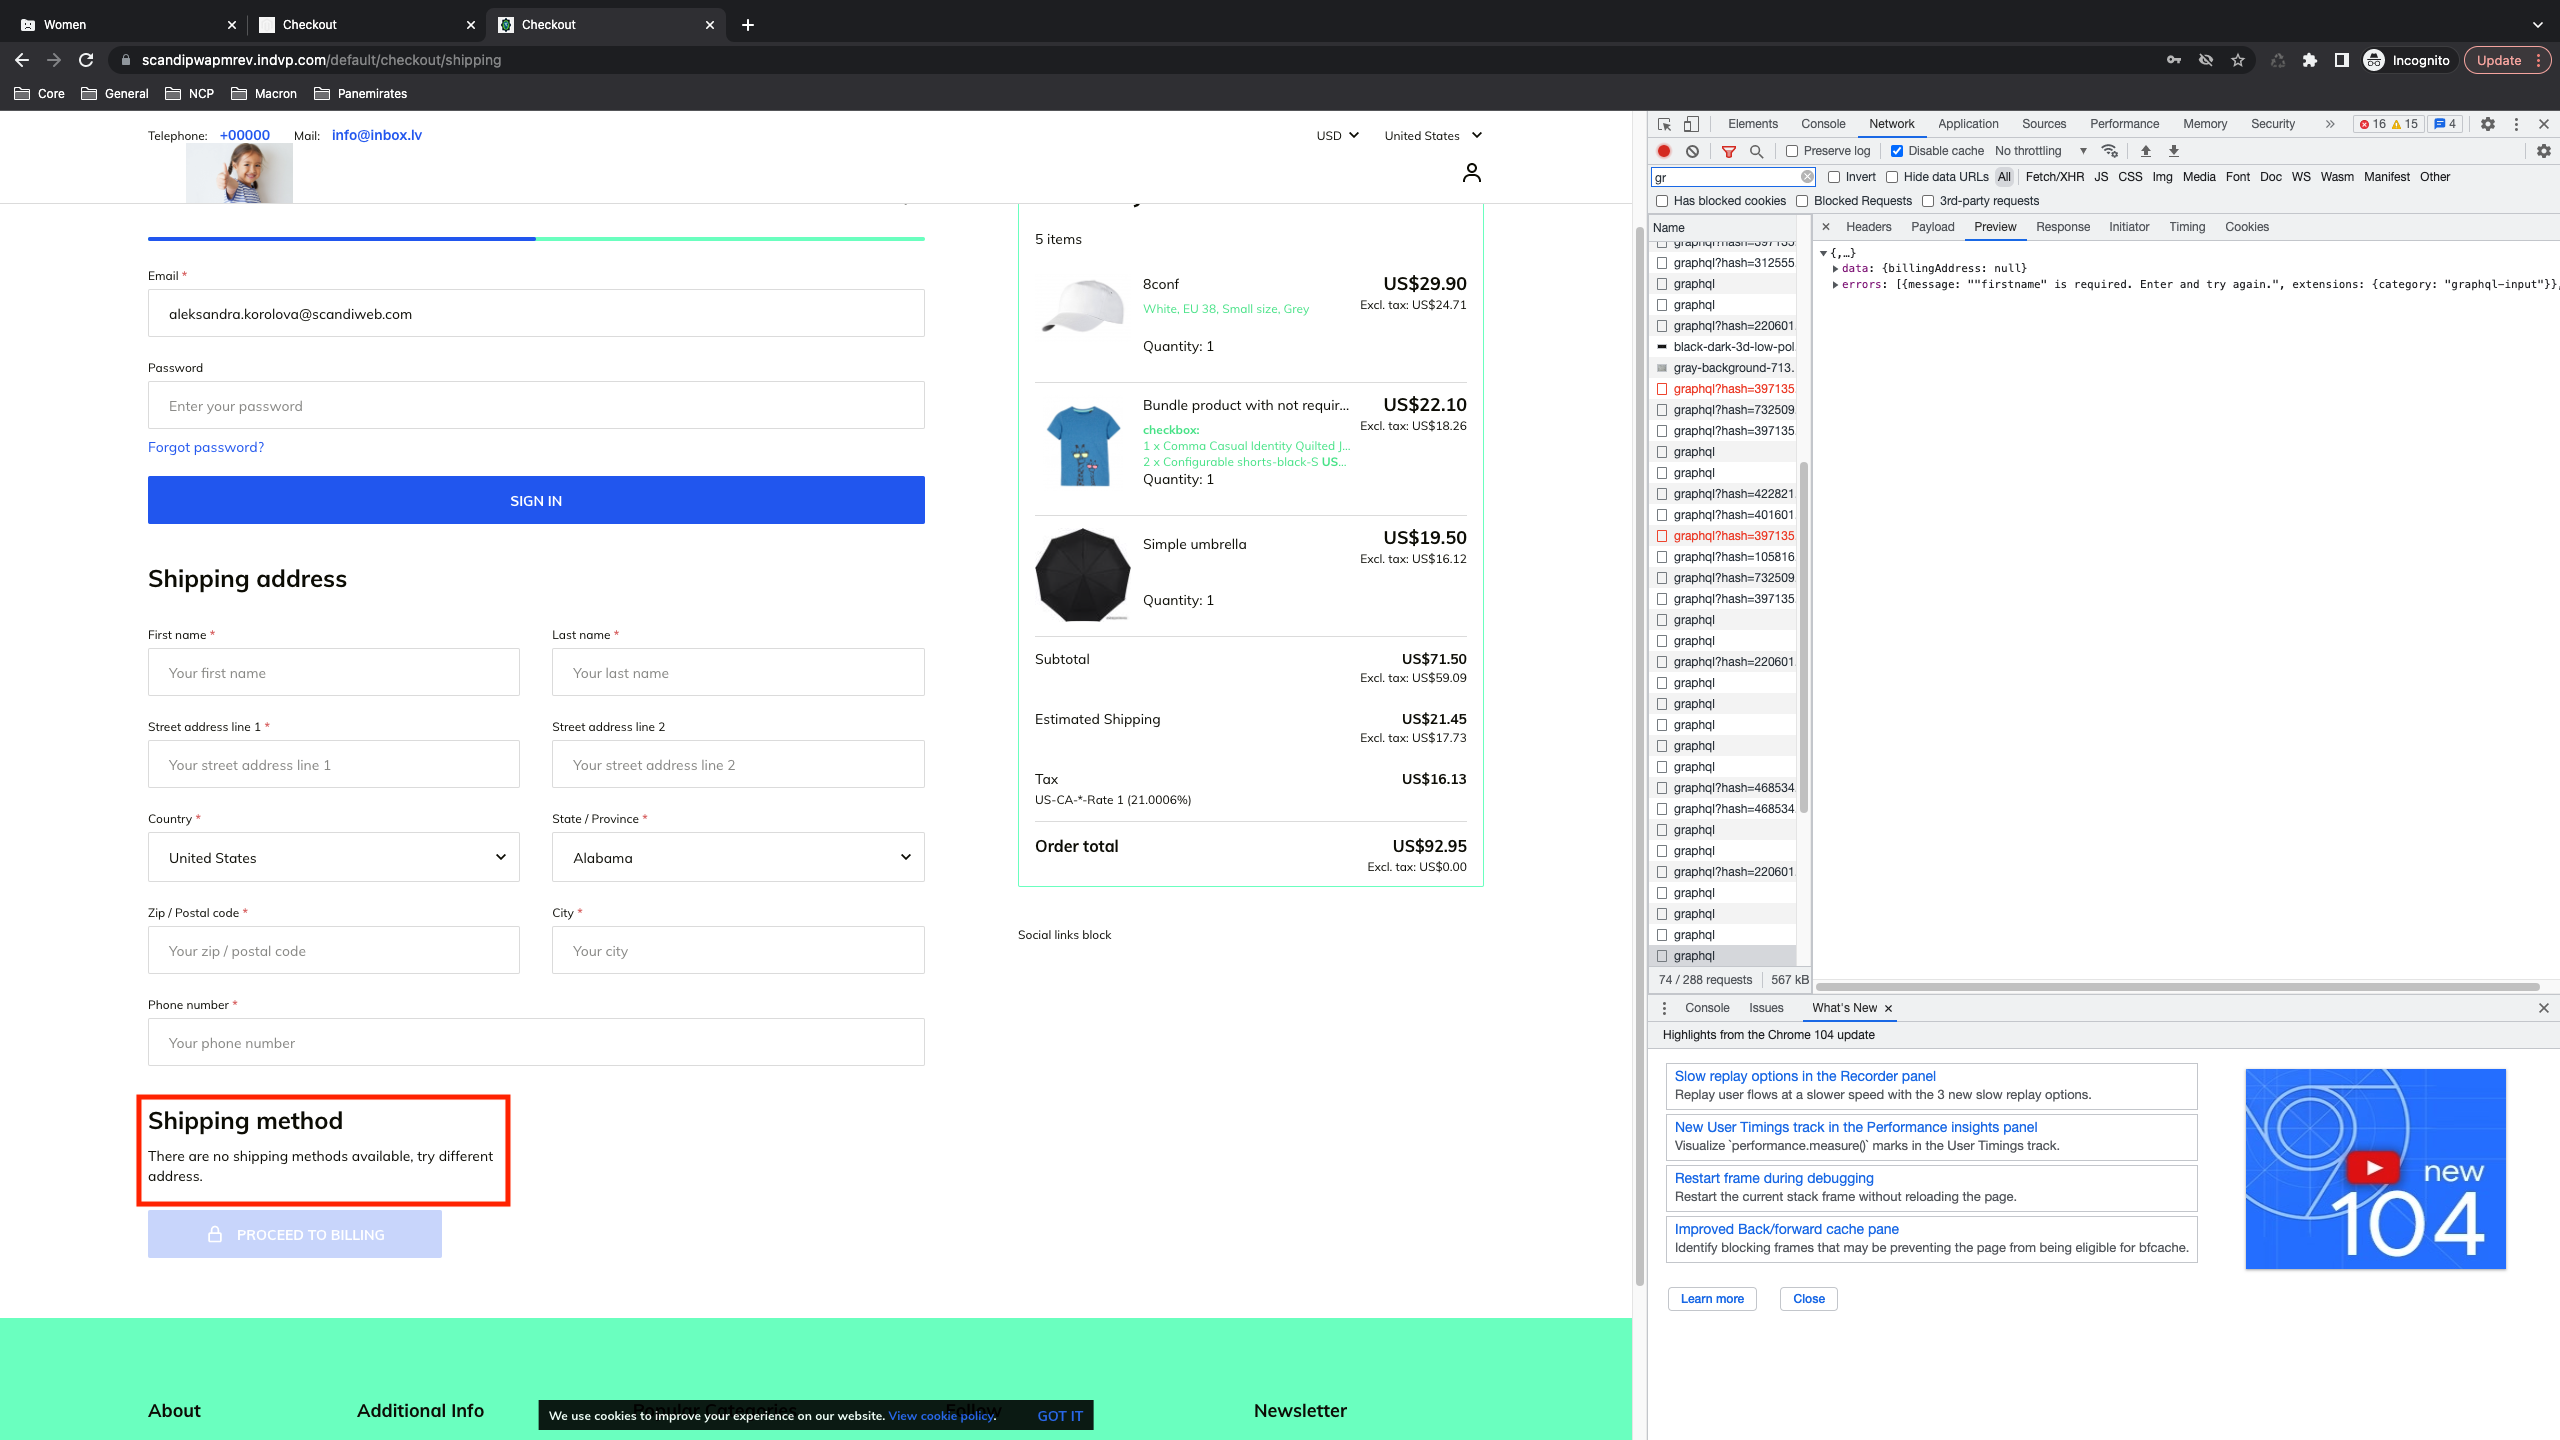Enable the Preserve log checkbox
Viewport: 2560px width, 1440px height.
pyautogui.click(x=1792, y=151)
